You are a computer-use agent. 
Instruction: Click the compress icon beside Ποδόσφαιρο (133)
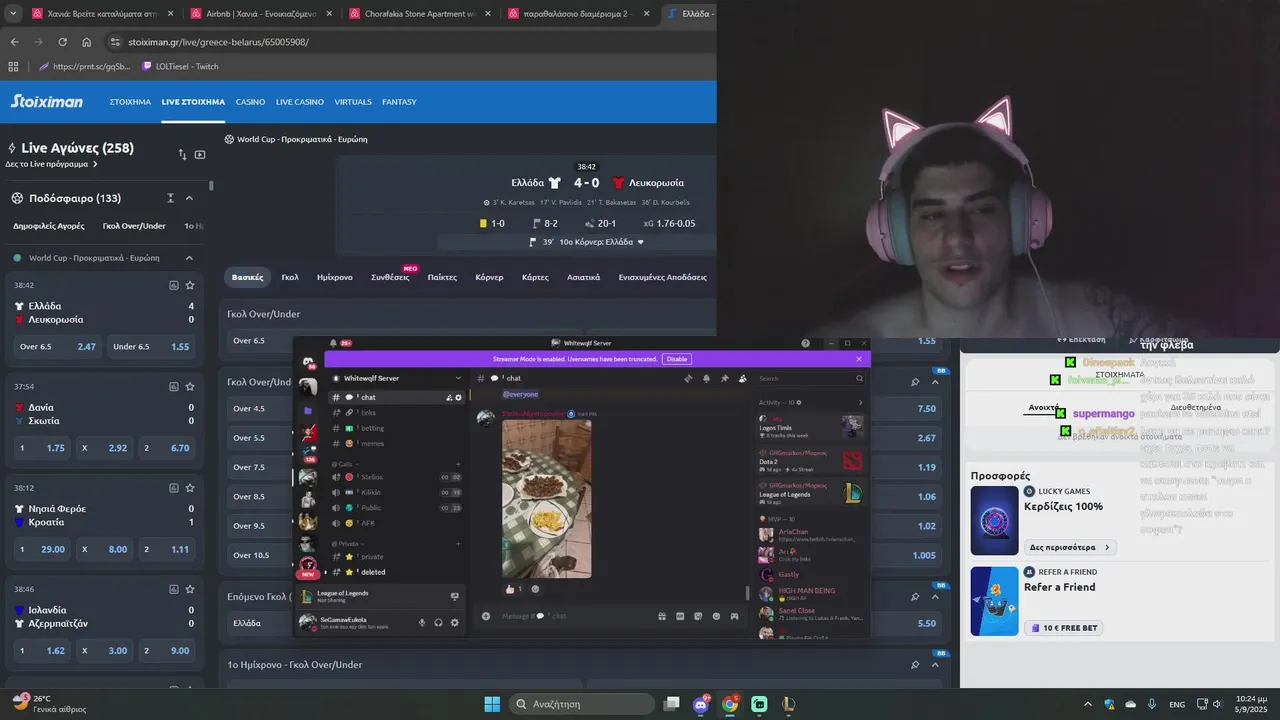click(171, 198)
